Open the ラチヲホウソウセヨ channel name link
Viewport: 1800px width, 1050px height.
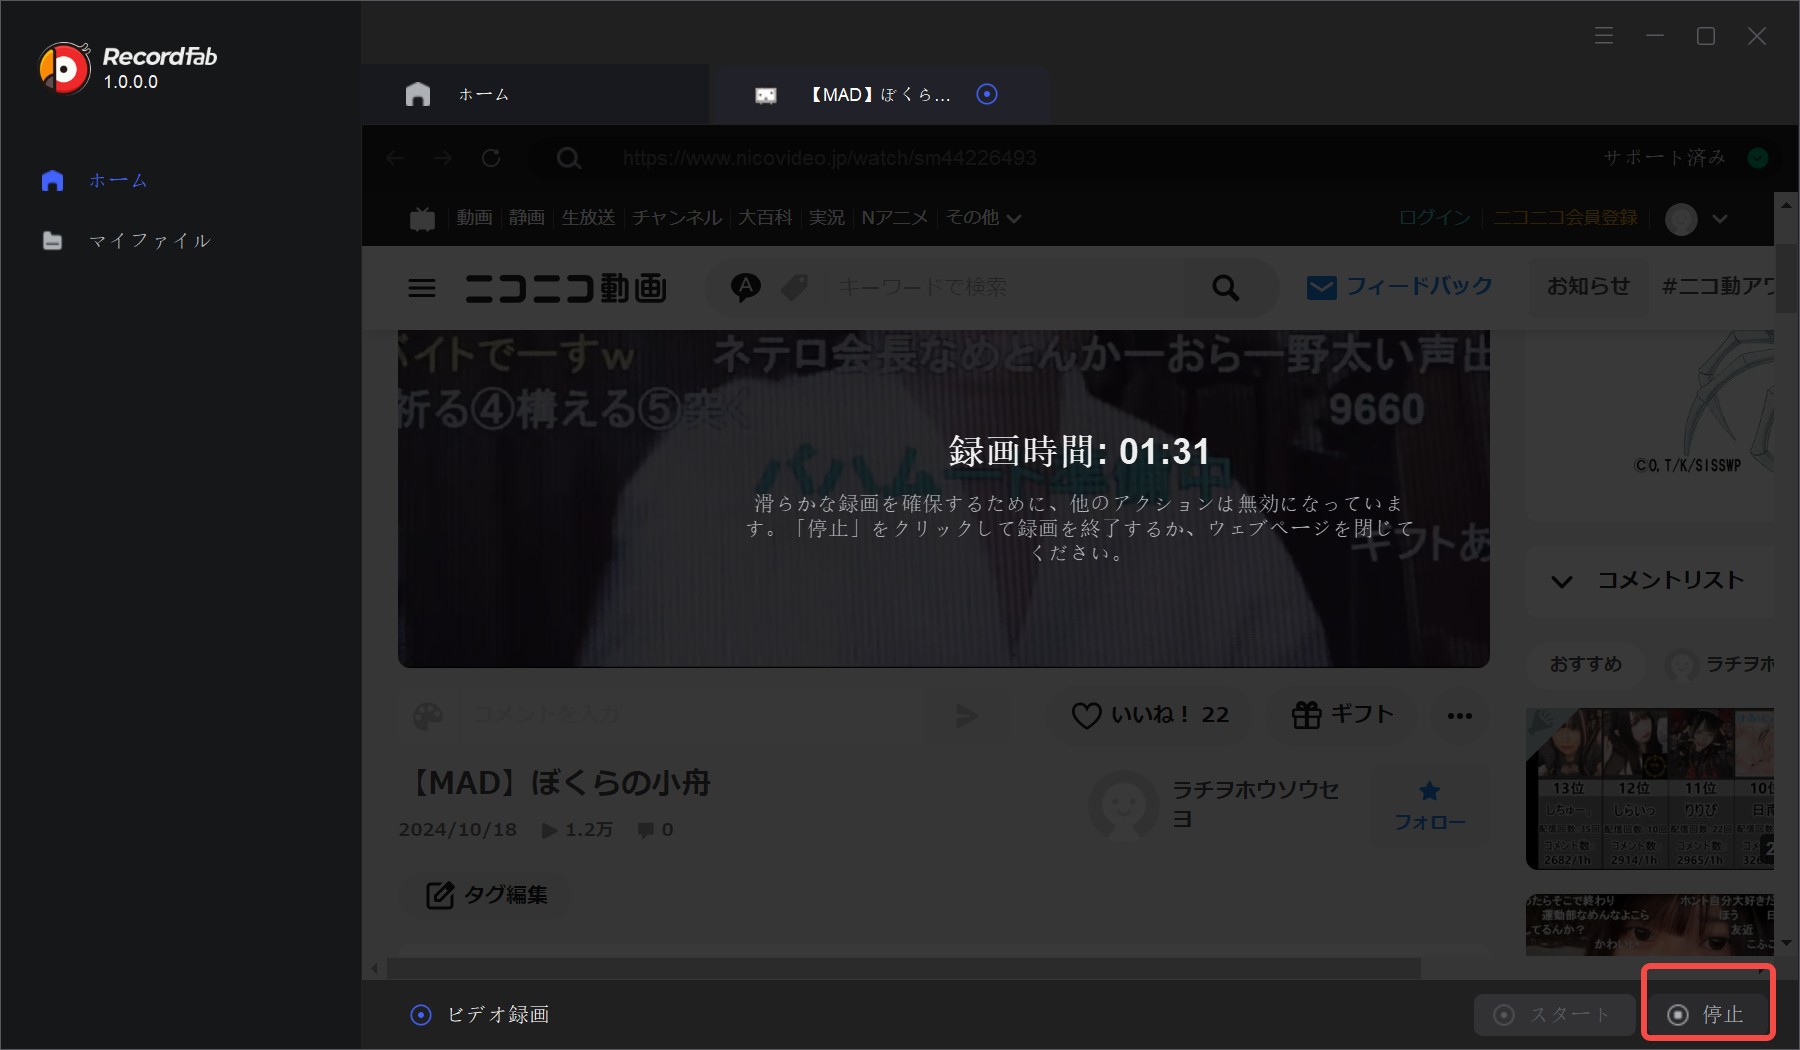[x=1255, y=804]
